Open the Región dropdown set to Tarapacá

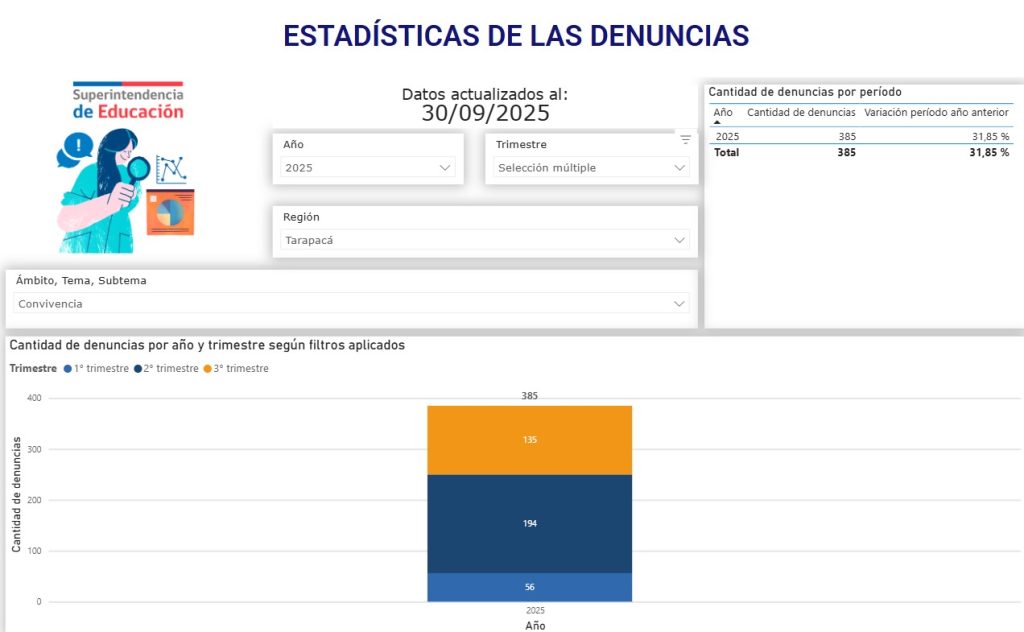tap(485, 240)
